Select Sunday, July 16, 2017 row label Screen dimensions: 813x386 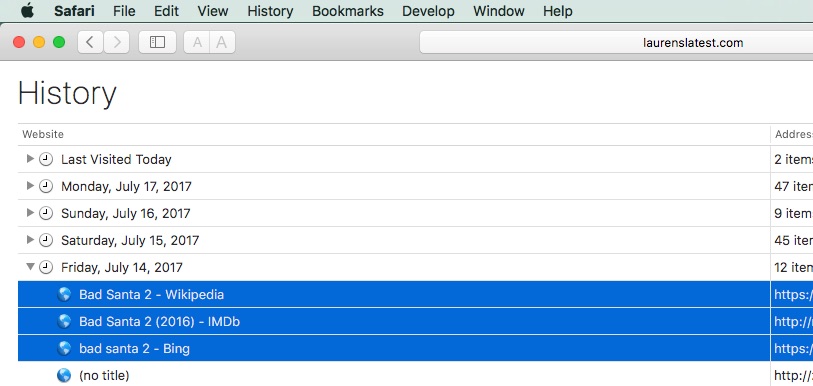(x=125, y=213)
